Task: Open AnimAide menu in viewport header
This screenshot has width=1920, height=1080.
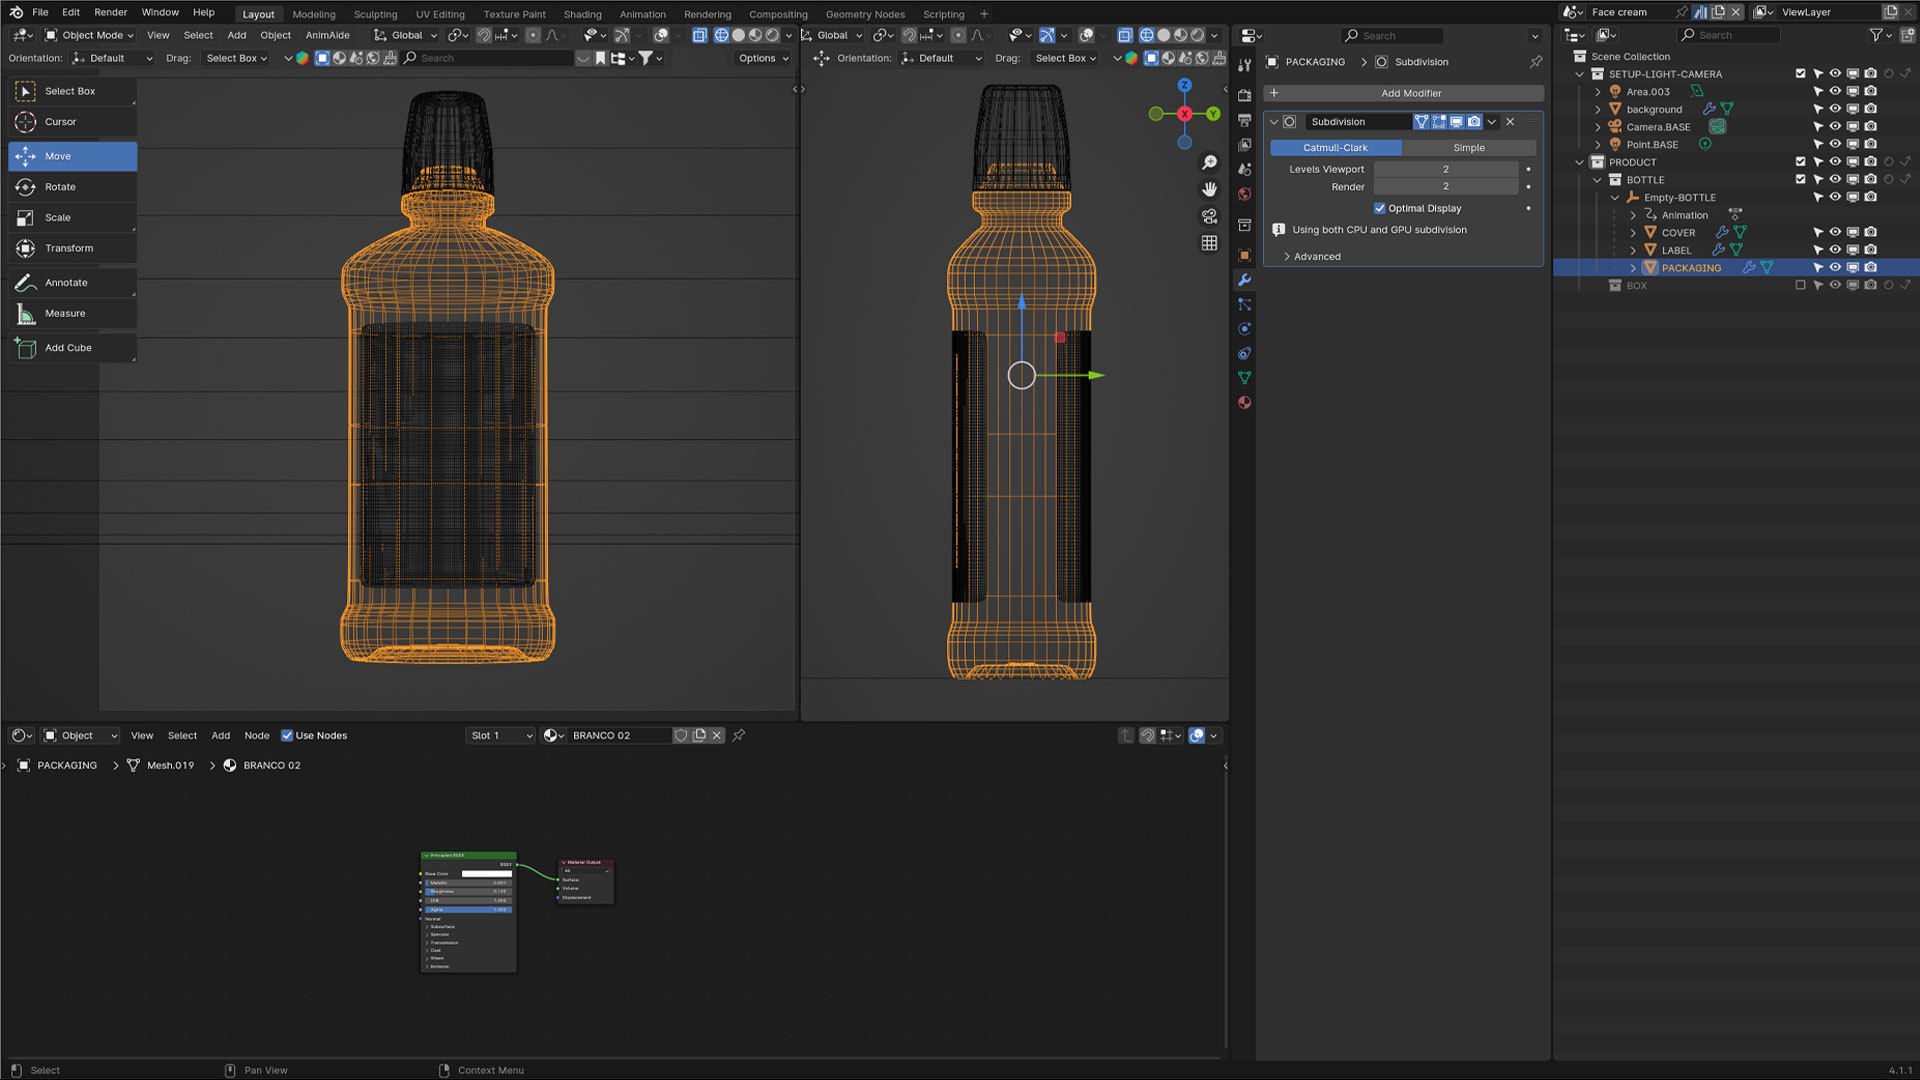Action: click(x=327, y=35)
